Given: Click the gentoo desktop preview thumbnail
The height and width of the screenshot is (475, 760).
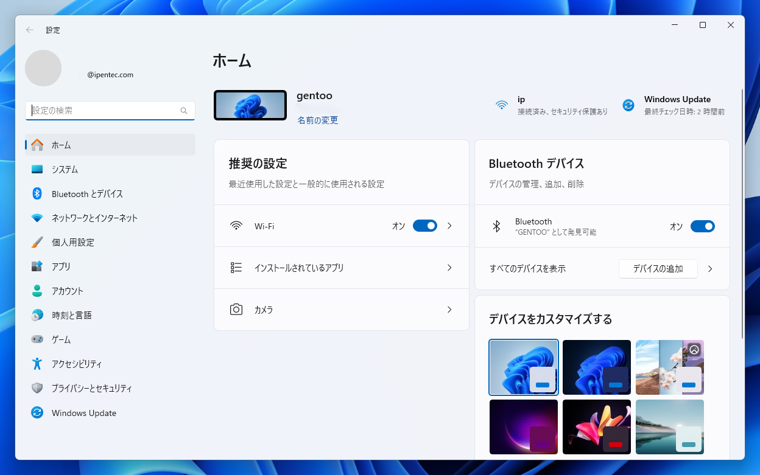Looking at the screenshot, I should [x=250, y=105].
